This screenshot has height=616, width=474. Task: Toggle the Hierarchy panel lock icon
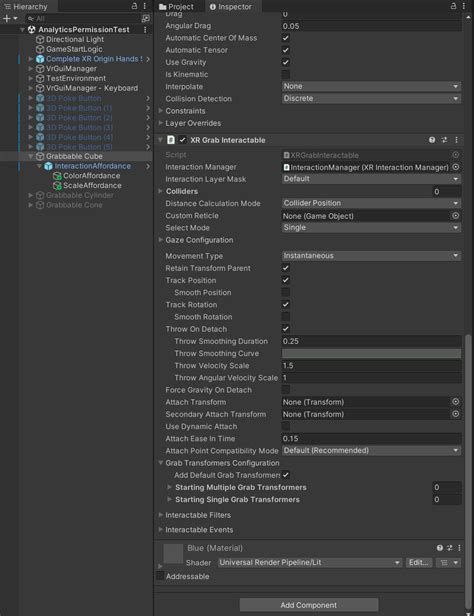(134, 6)
